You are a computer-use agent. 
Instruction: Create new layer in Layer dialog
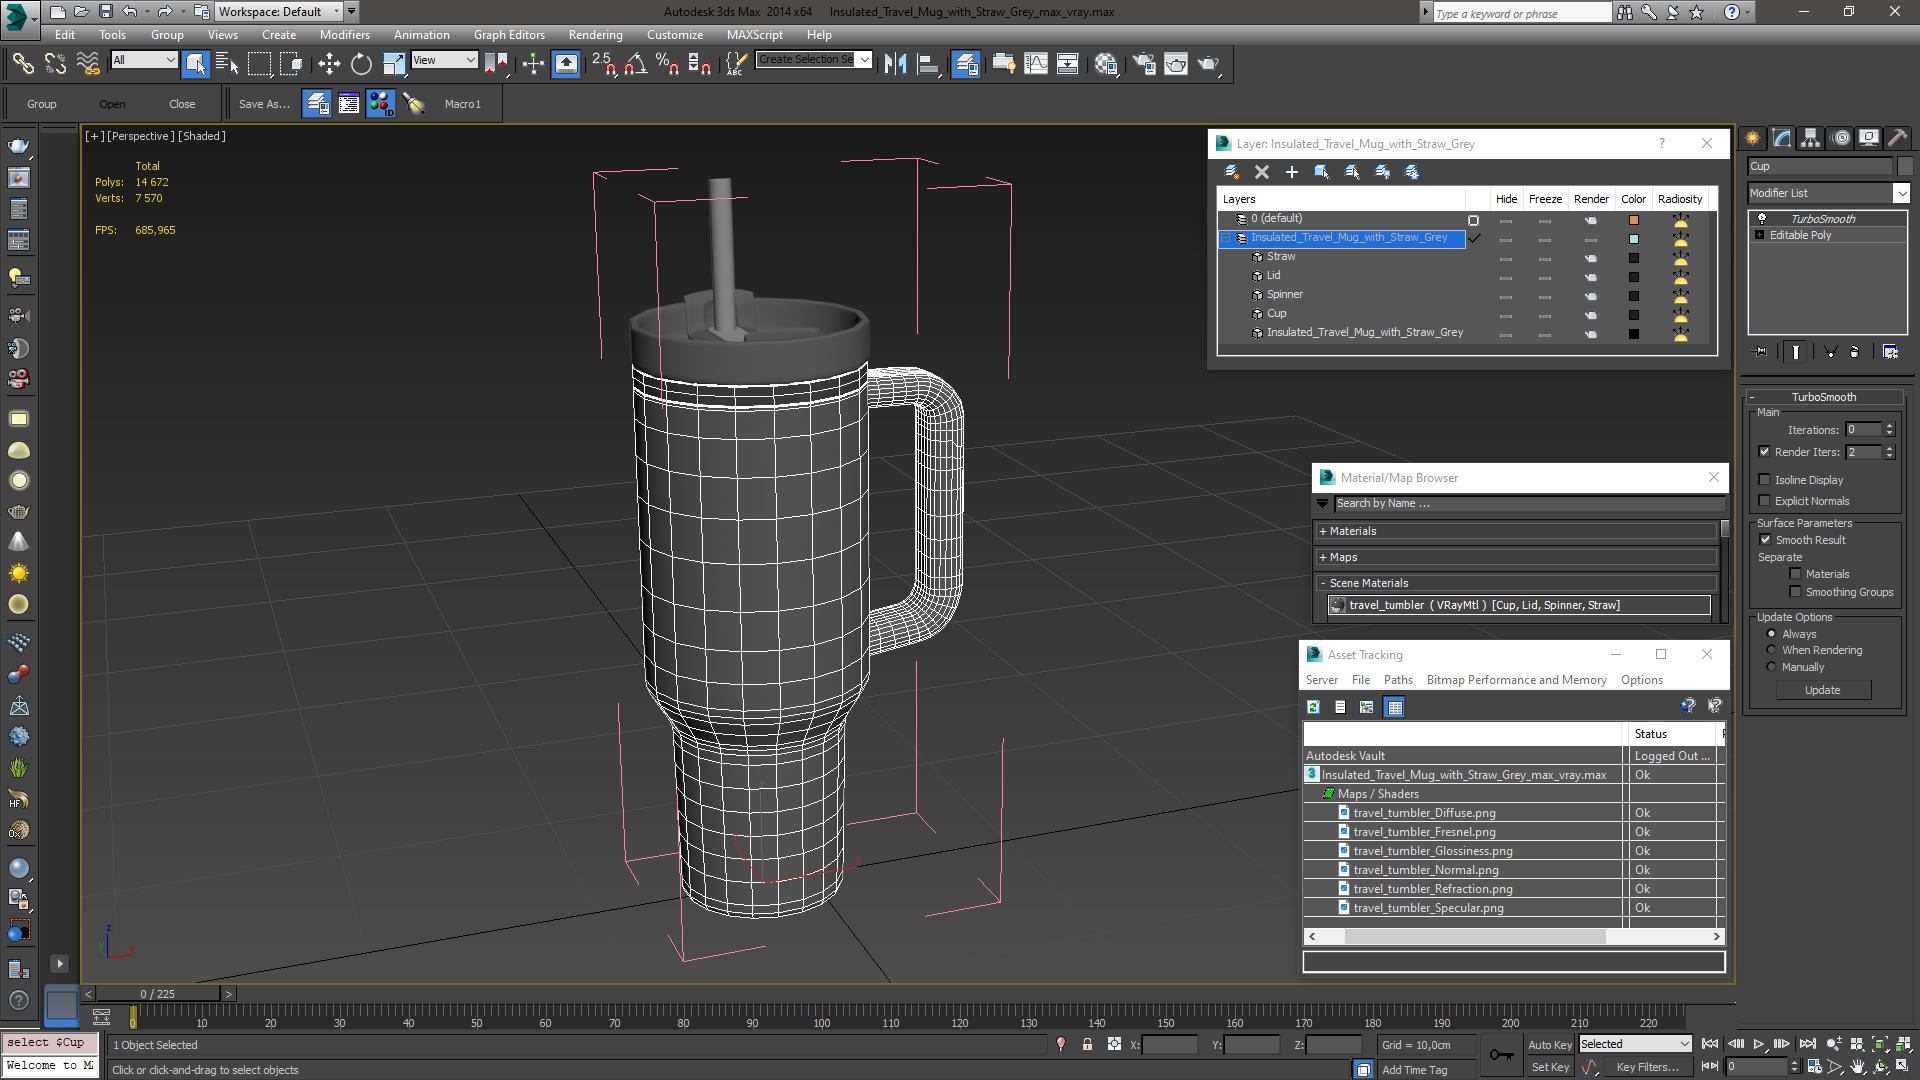[x=1232, y=172]
